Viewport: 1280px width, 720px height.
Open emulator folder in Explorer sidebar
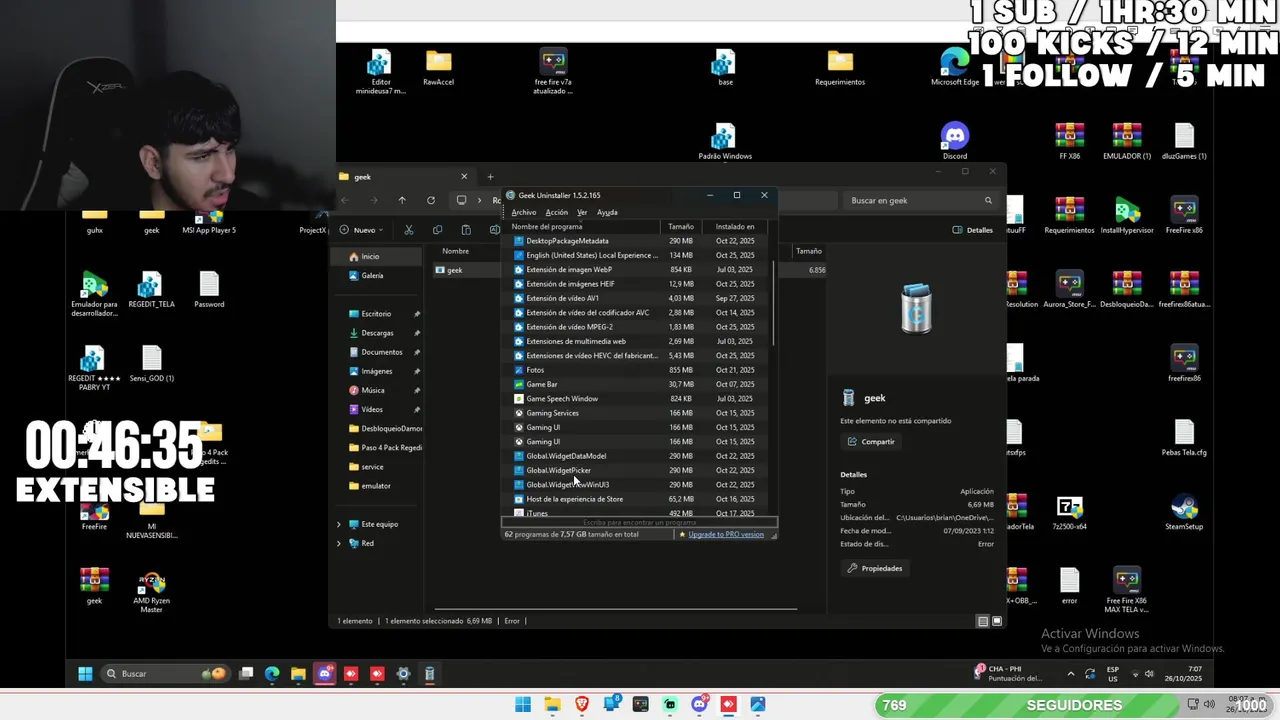[x=376, y=486]
